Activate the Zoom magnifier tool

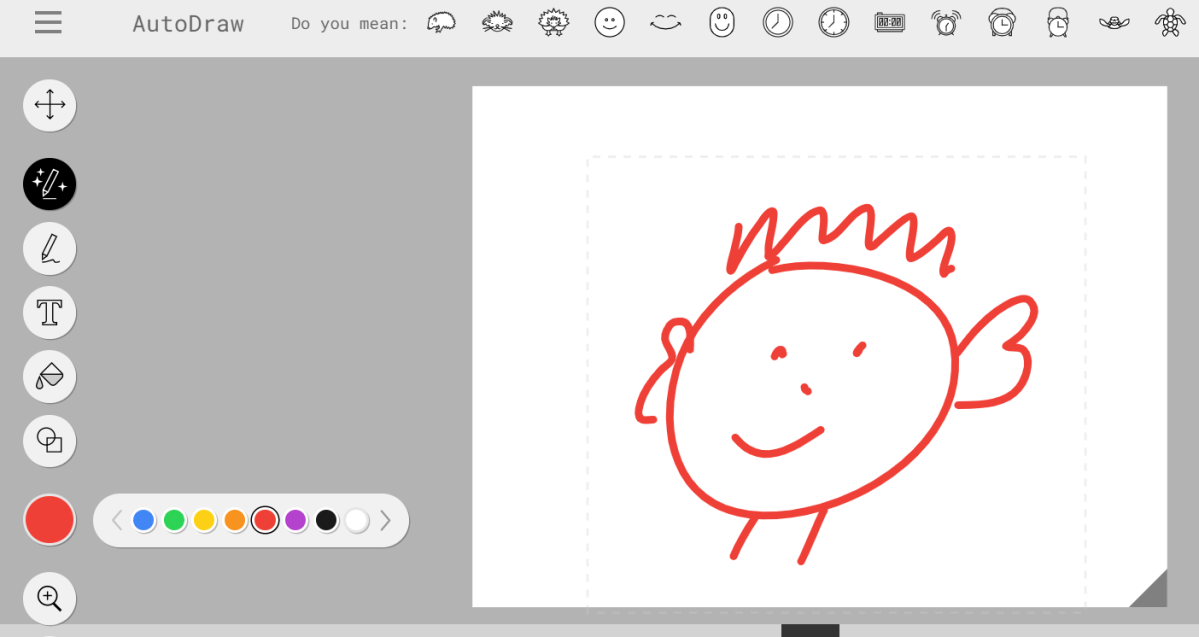click(x=49, y=598)
